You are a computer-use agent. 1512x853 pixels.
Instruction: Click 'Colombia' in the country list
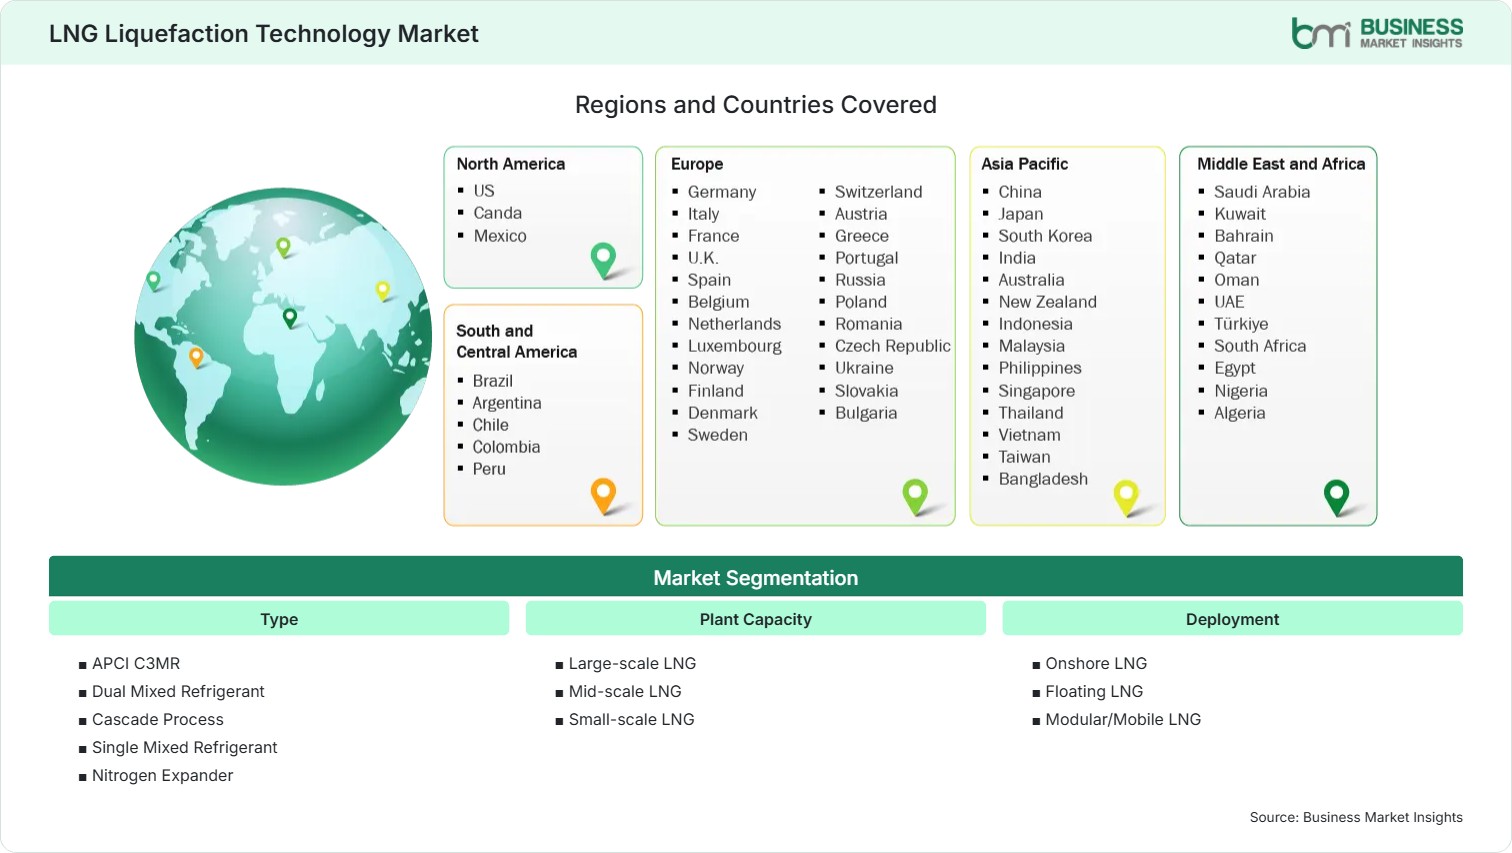coord(506,447)
